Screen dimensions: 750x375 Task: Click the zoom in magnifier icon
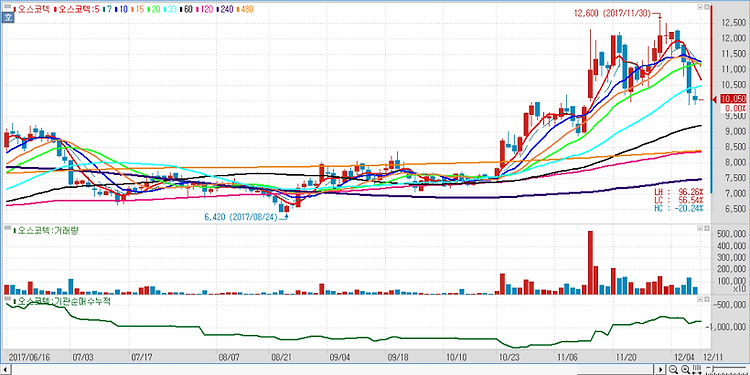coord(685,369)
